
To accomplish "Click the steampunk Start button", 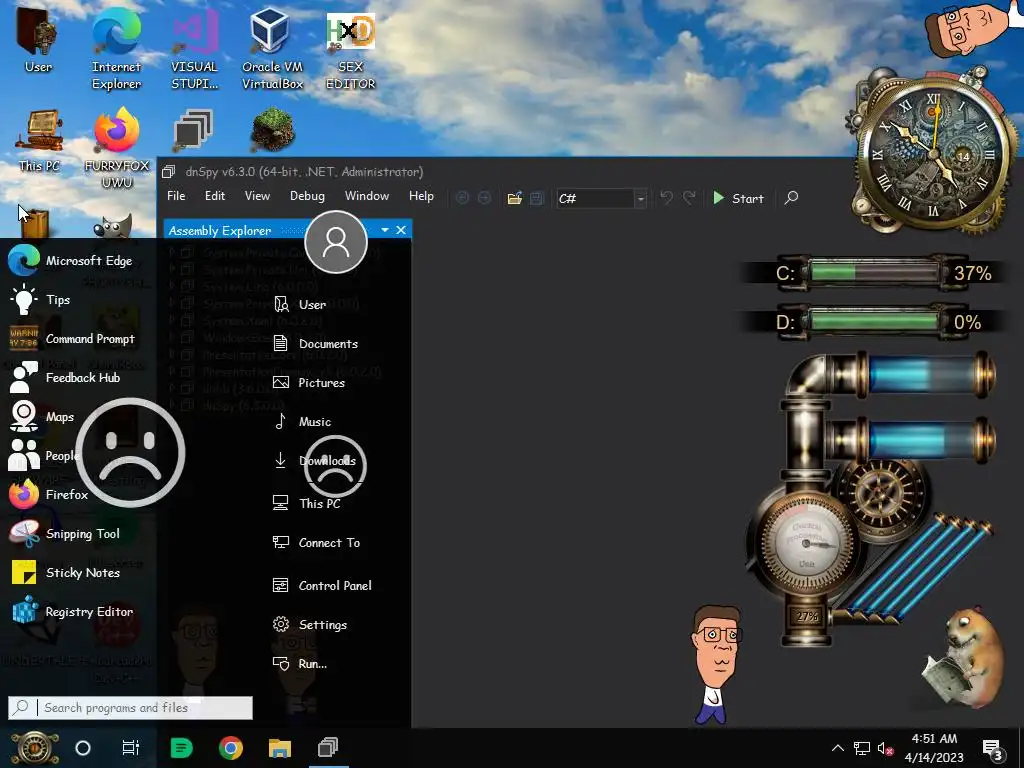I will click(35, 748).
